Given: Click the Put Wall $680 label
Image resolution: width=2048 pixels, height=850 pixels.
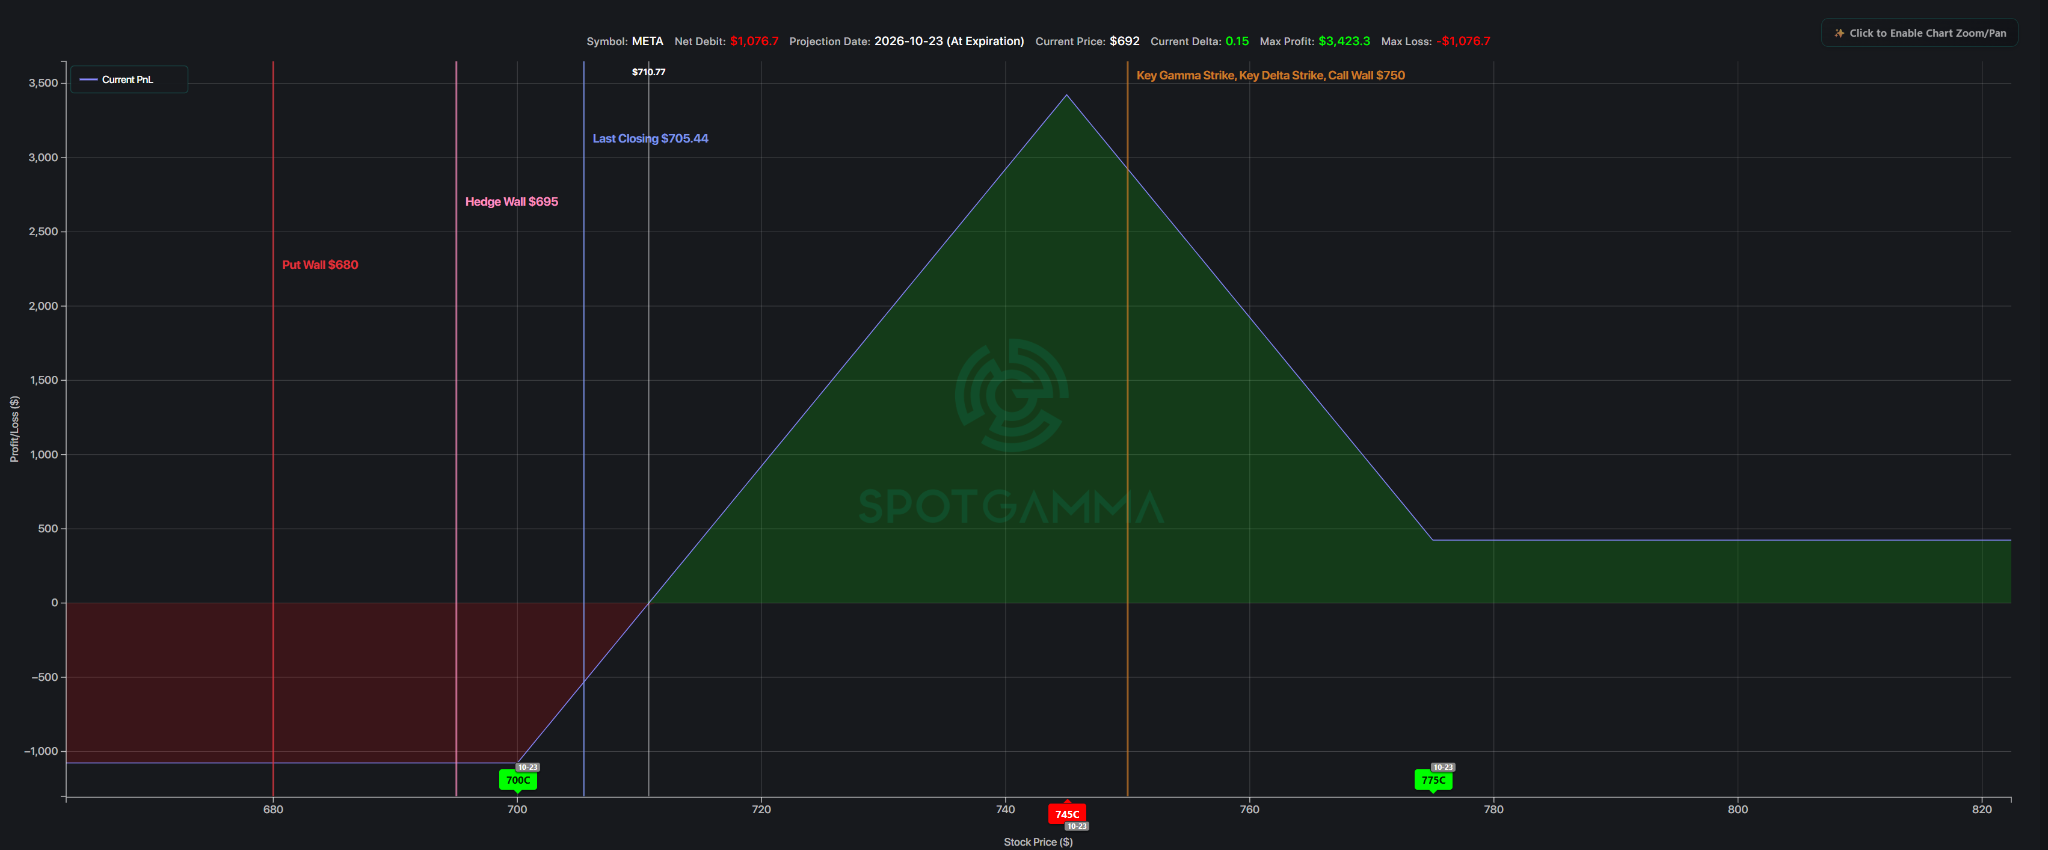Looking at the screenshot, I should coord(320,265).
